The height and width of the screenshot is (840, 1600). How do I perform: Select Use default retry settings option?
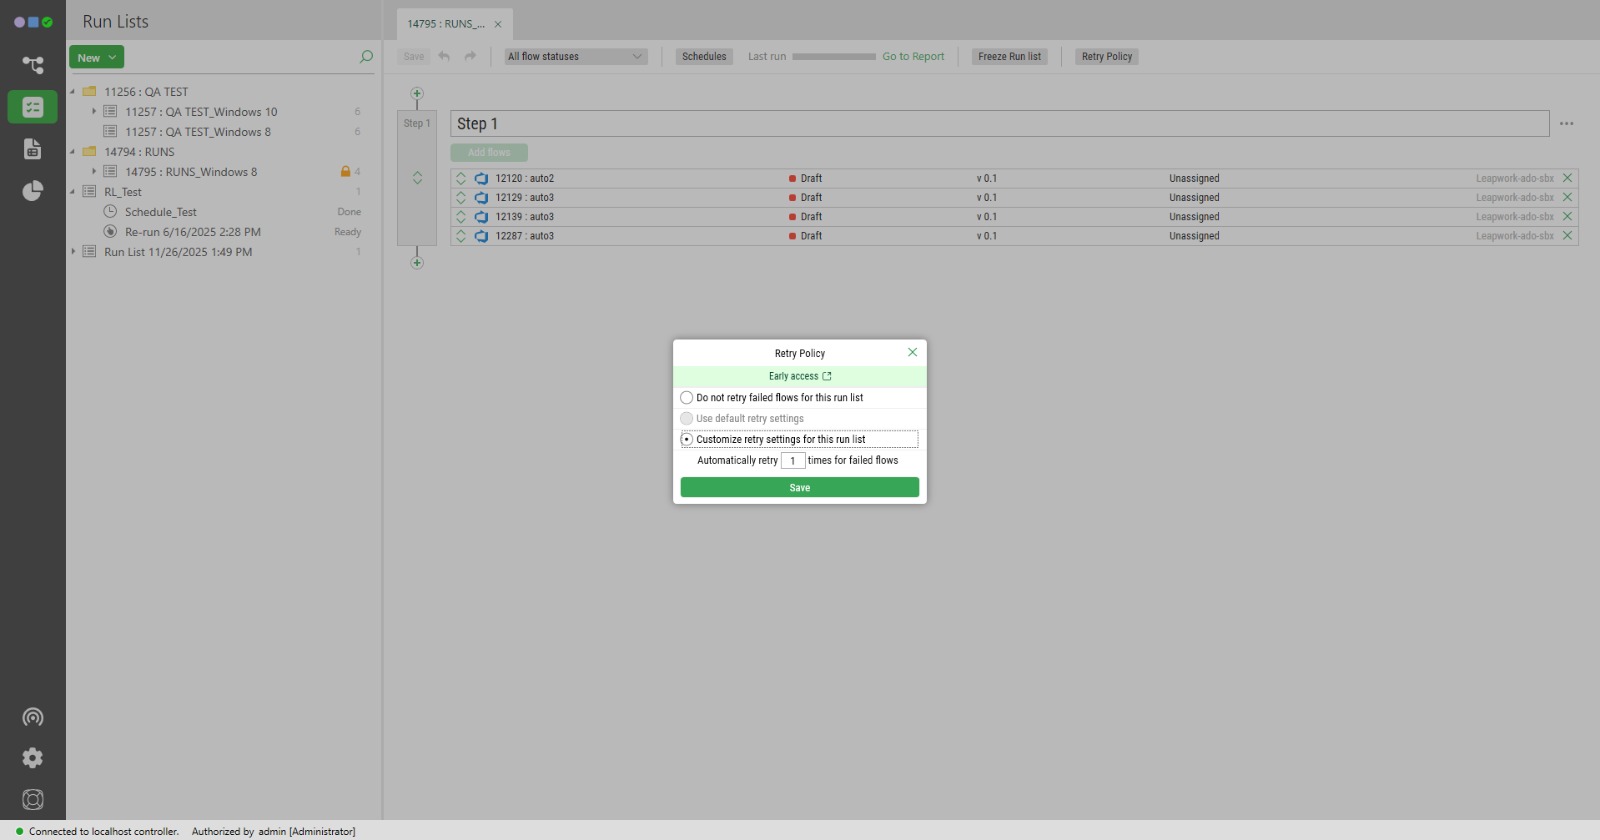point(687,419)
